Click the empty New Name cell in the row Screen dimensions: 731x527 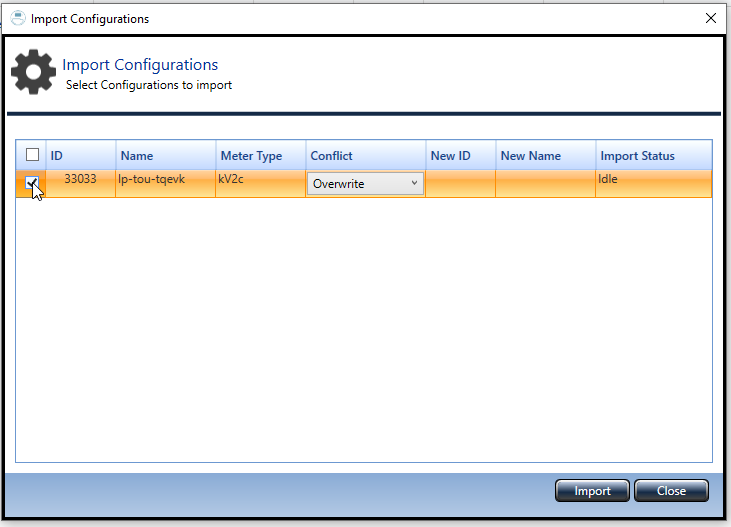[545, 184]
